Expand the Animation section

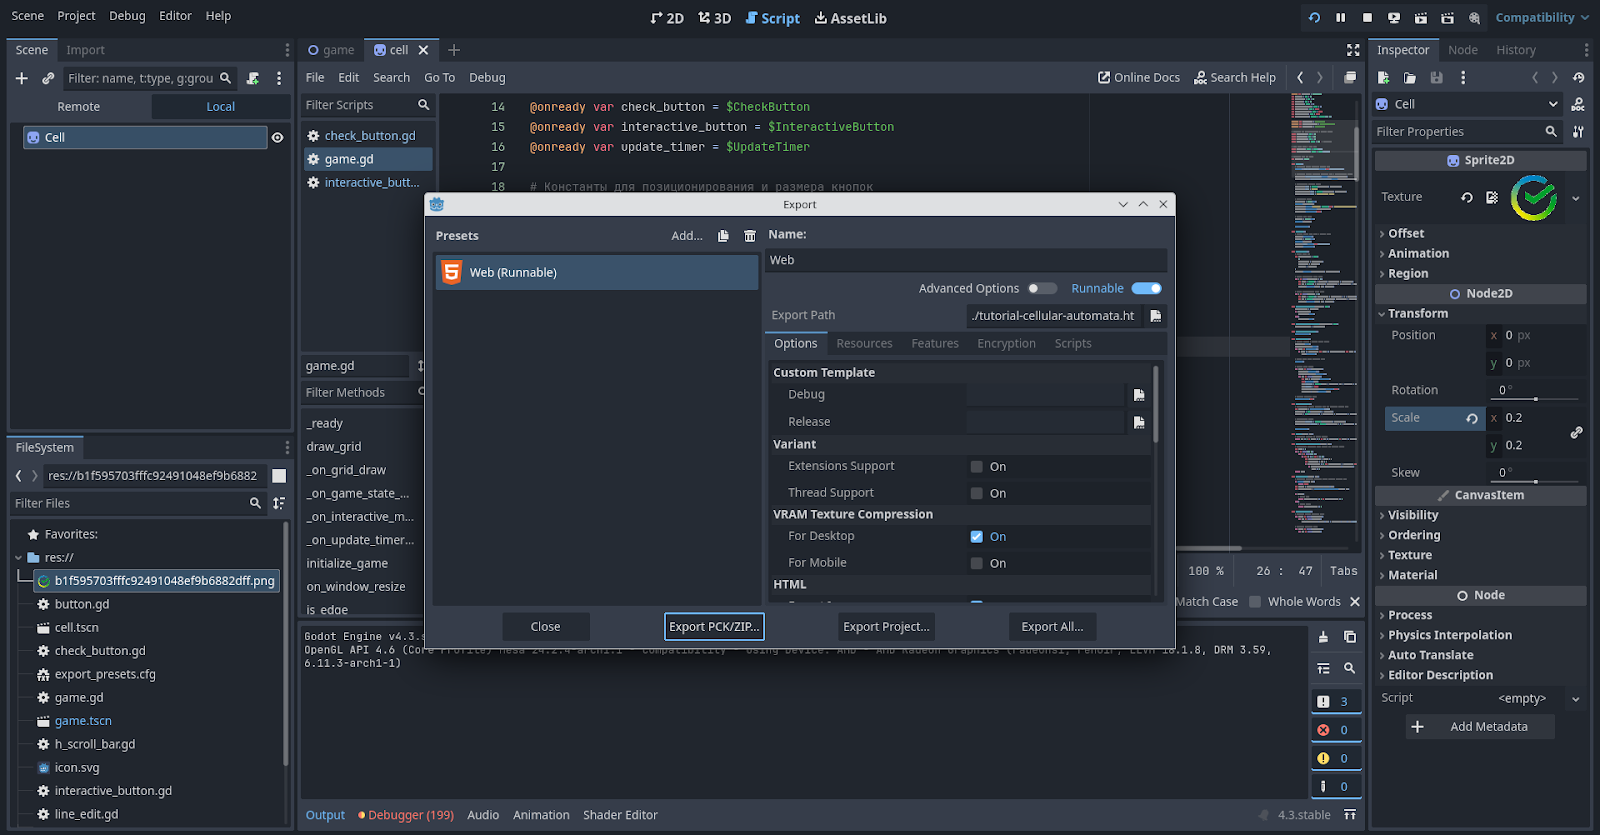click(1417, 254)
